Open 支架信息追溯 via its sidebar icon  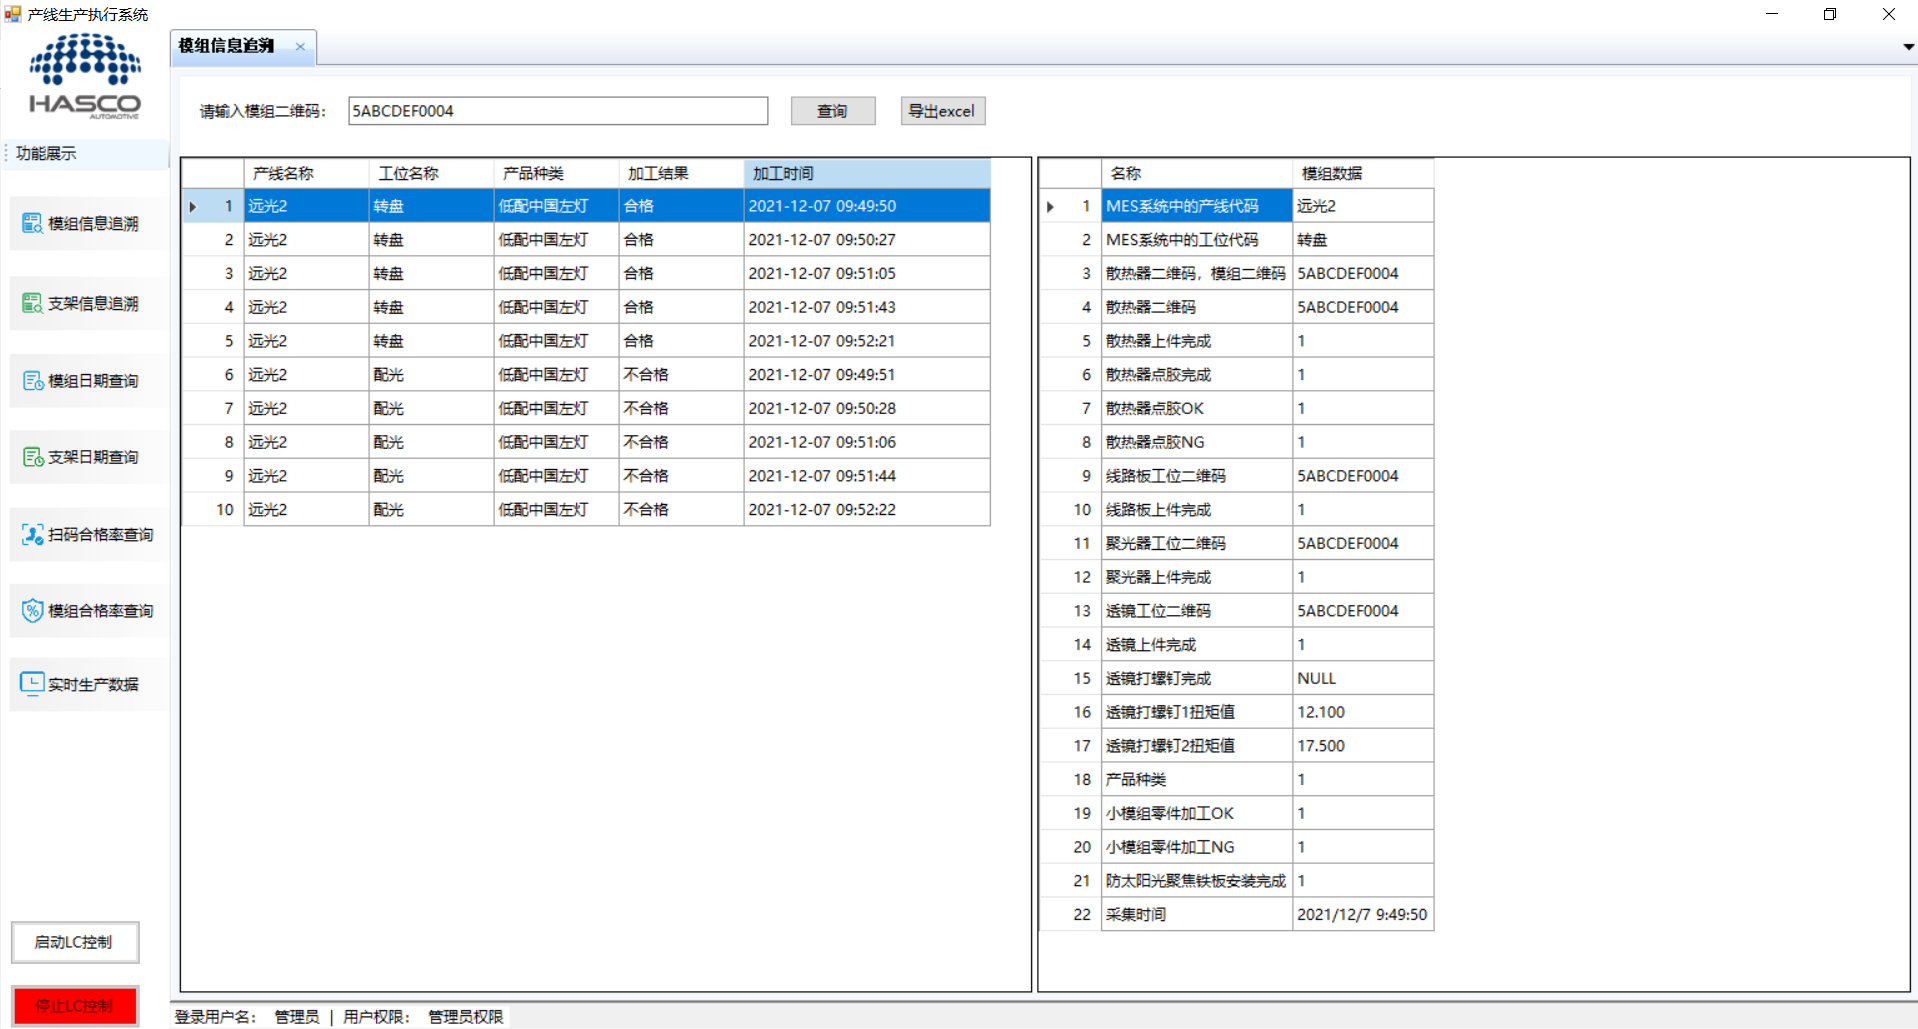[x=32, y=303]
